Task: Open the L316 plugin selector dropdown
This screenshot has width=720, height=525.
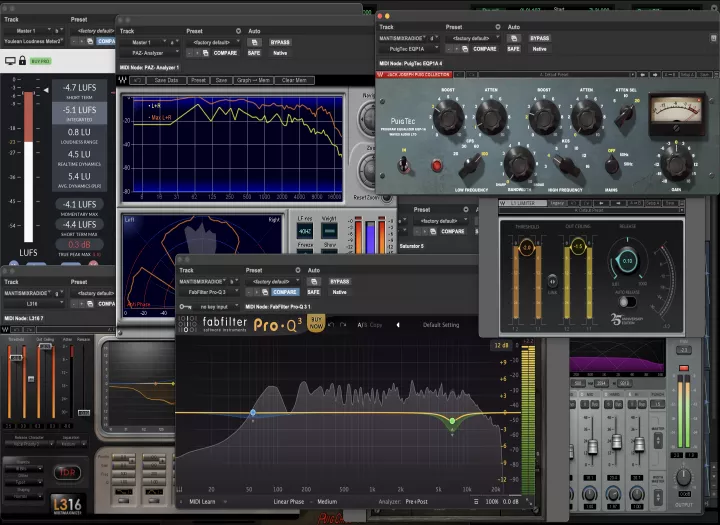Action: 34,304
